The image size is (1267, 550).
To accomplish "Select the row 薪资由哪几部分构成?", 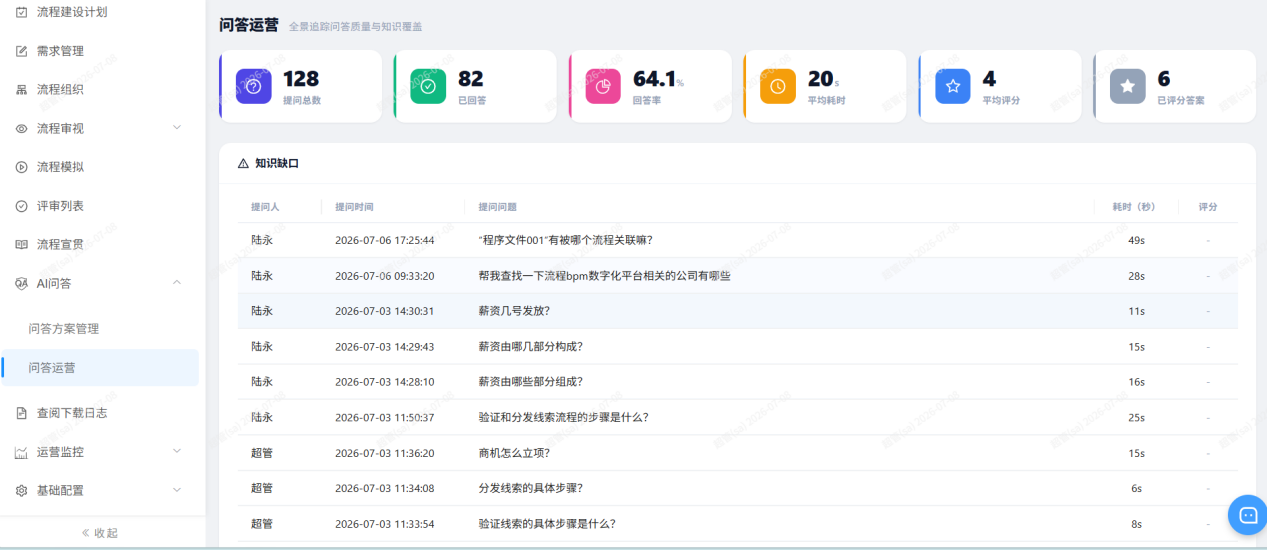I will (738, 346).
